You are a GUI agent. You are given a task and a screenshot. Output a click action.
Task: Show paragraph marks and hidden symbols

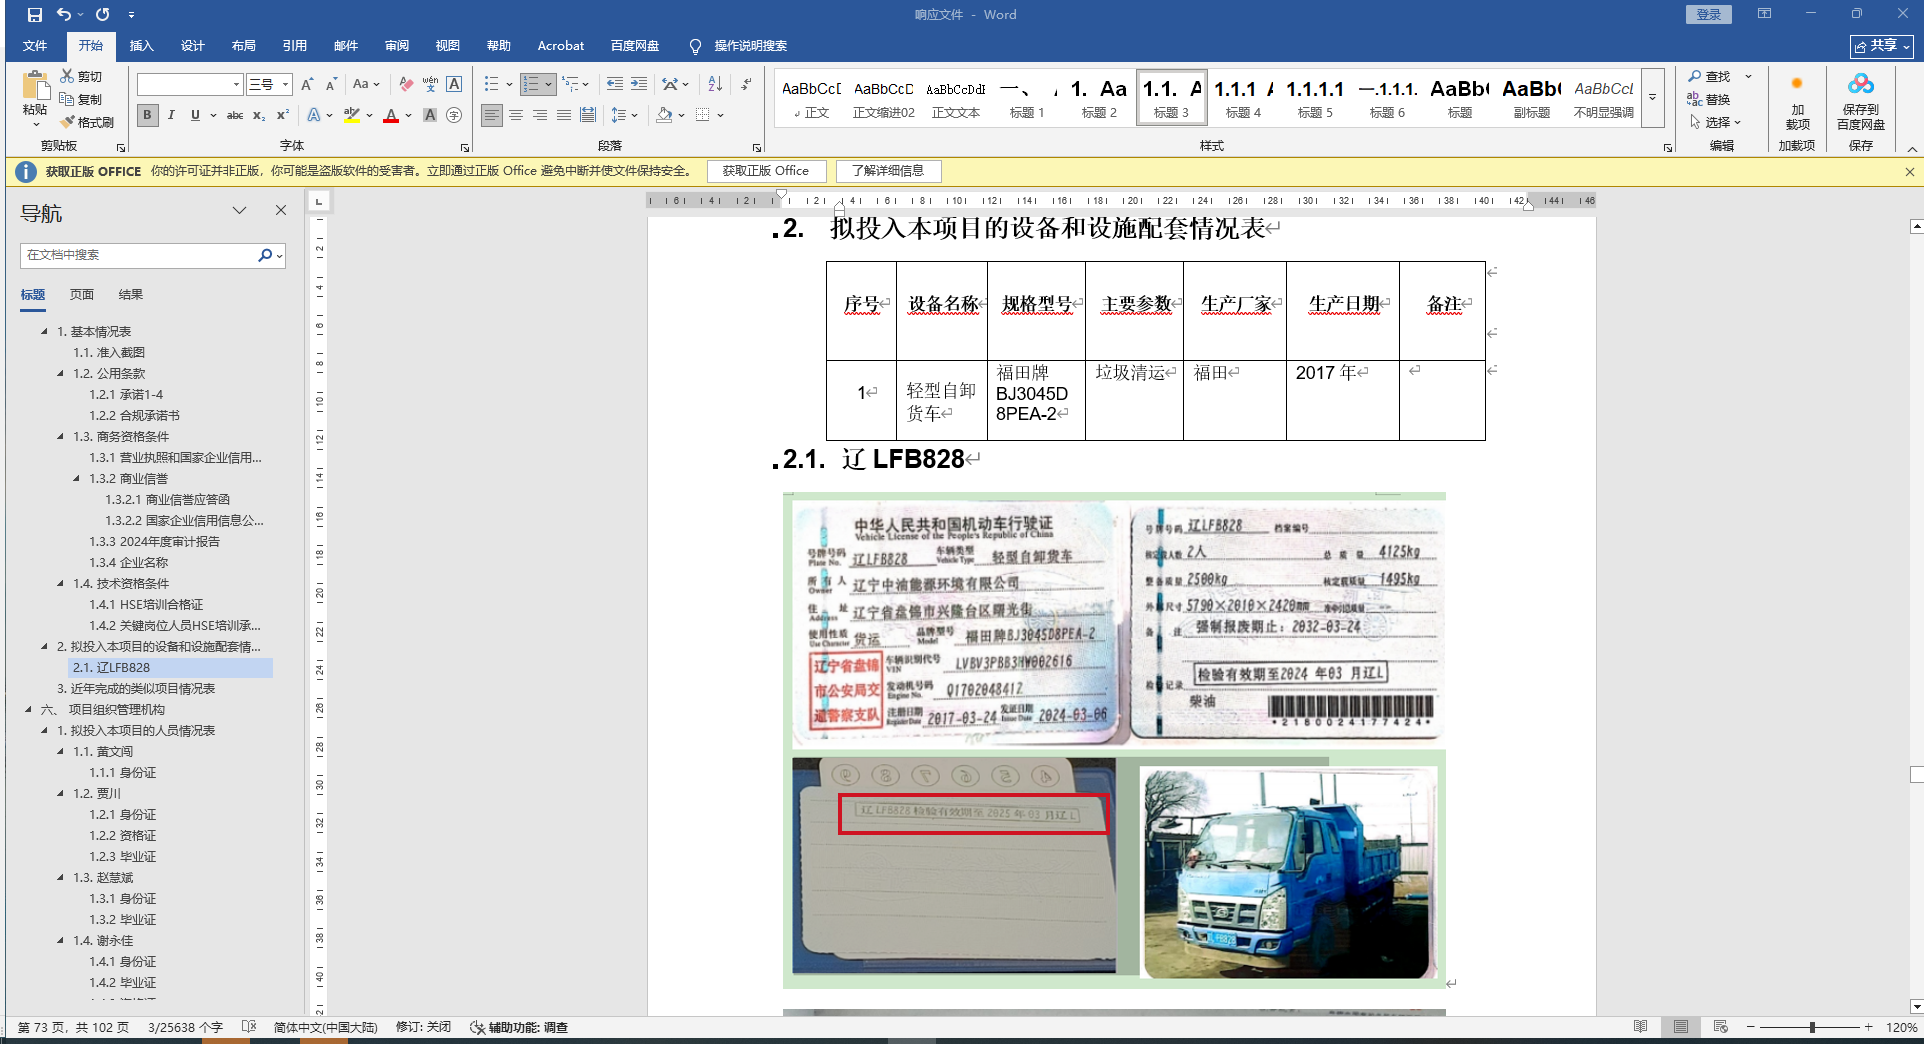click(x=746, y=84)
